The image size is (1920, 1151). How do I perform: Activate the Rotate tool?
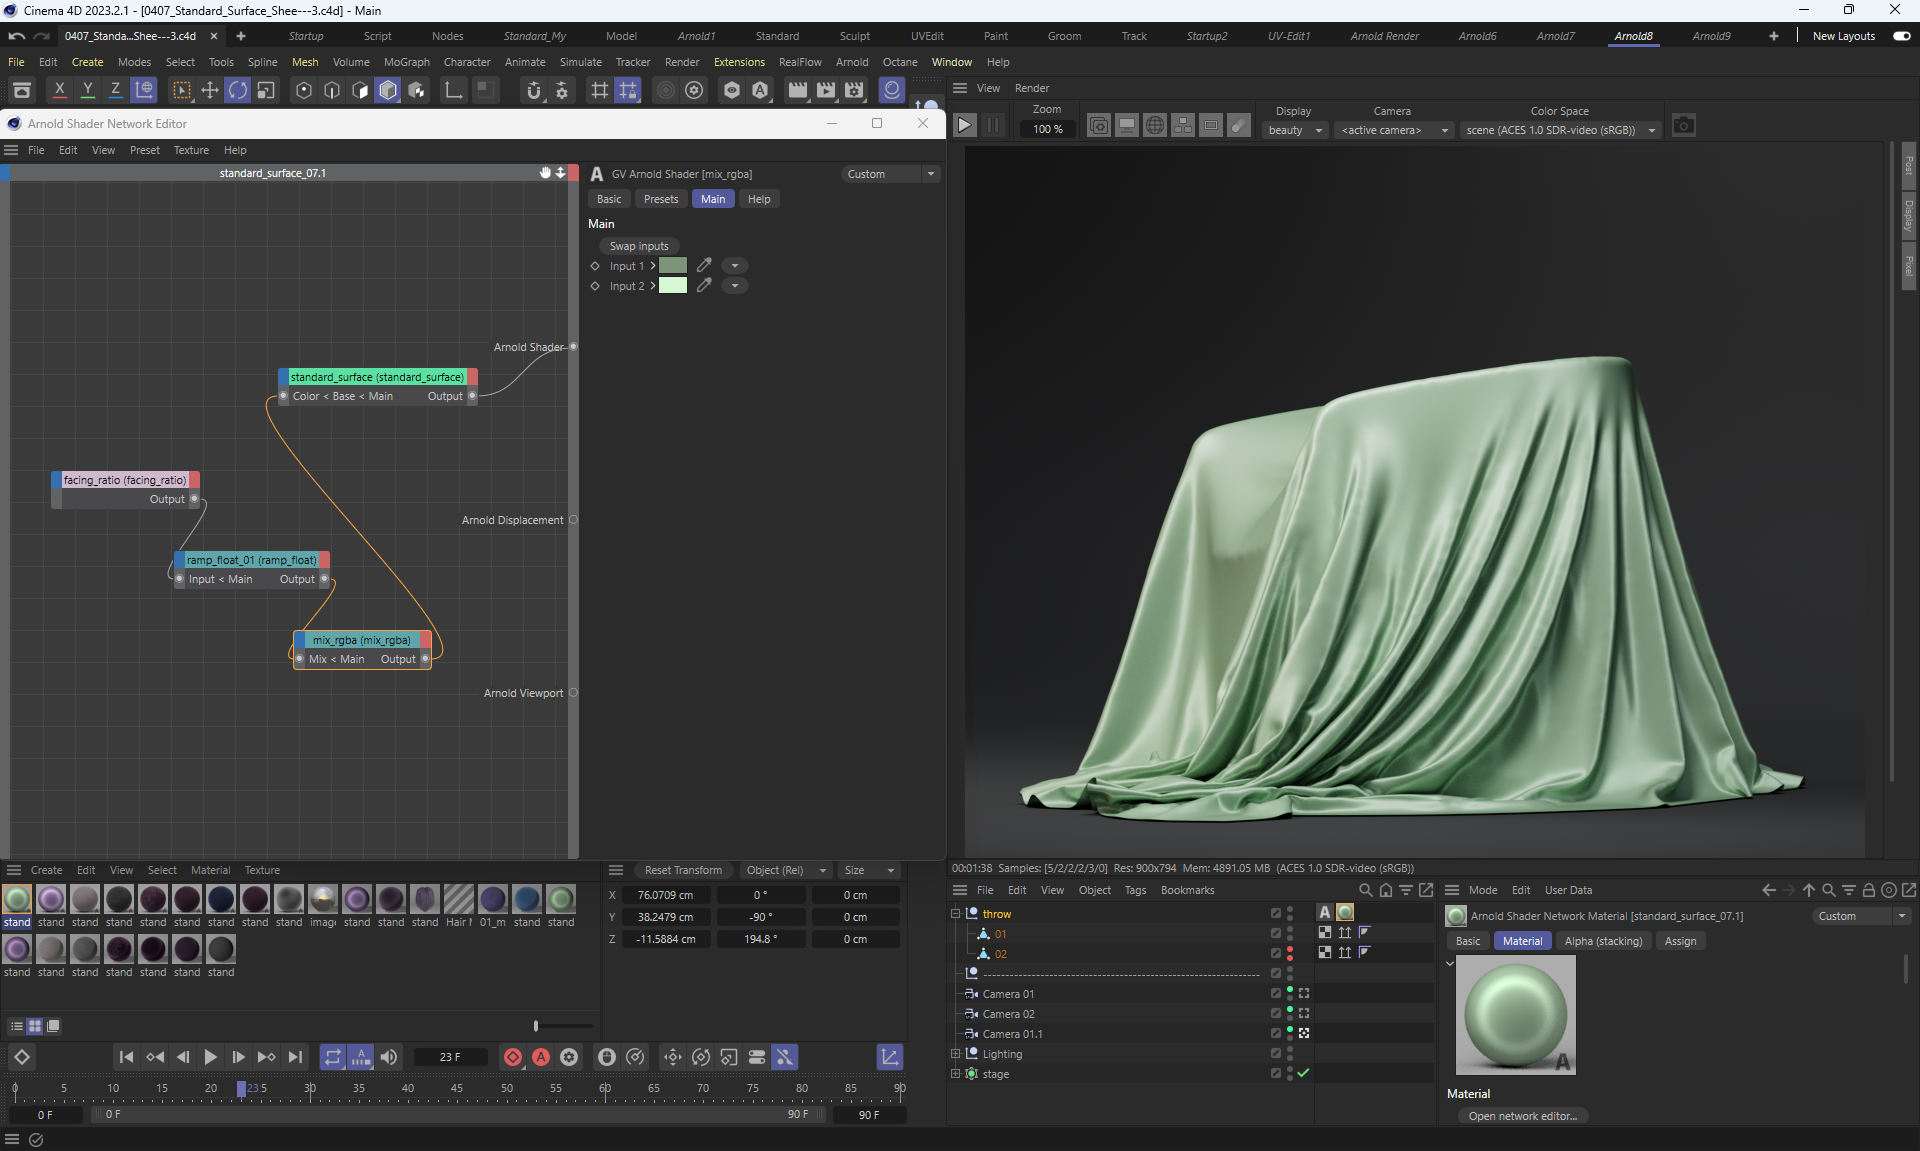(238, 91)
